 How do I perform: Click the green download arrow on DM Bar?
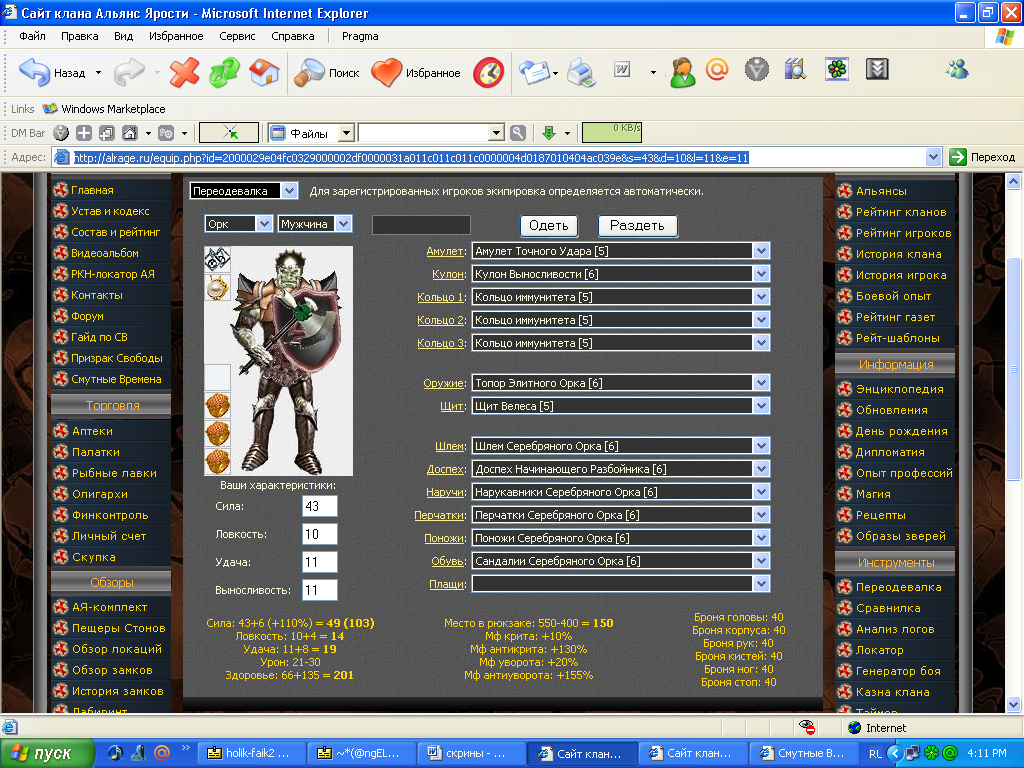549,133
